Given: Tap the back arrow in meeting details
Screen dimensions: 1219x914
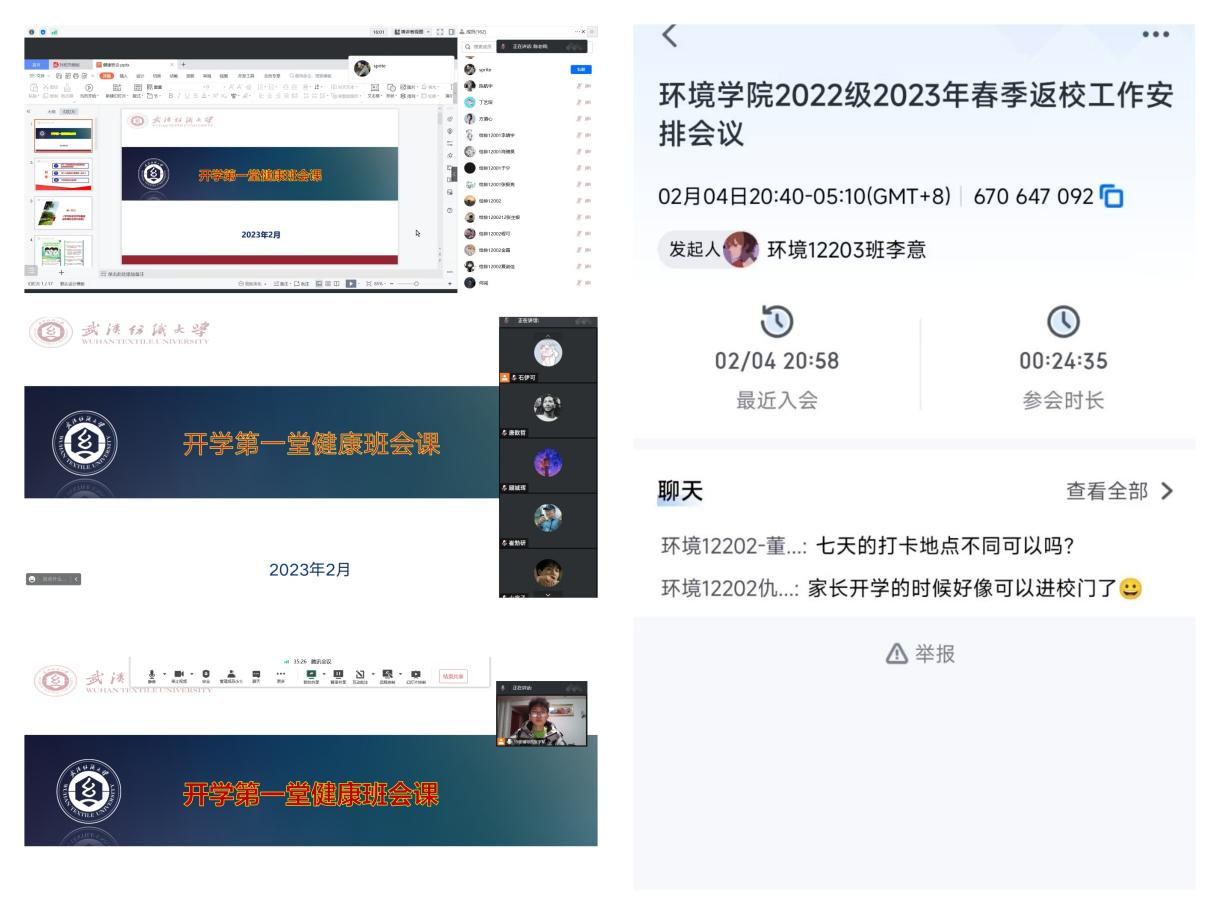Looking at the screenshot, I should [x=670, y=37].
